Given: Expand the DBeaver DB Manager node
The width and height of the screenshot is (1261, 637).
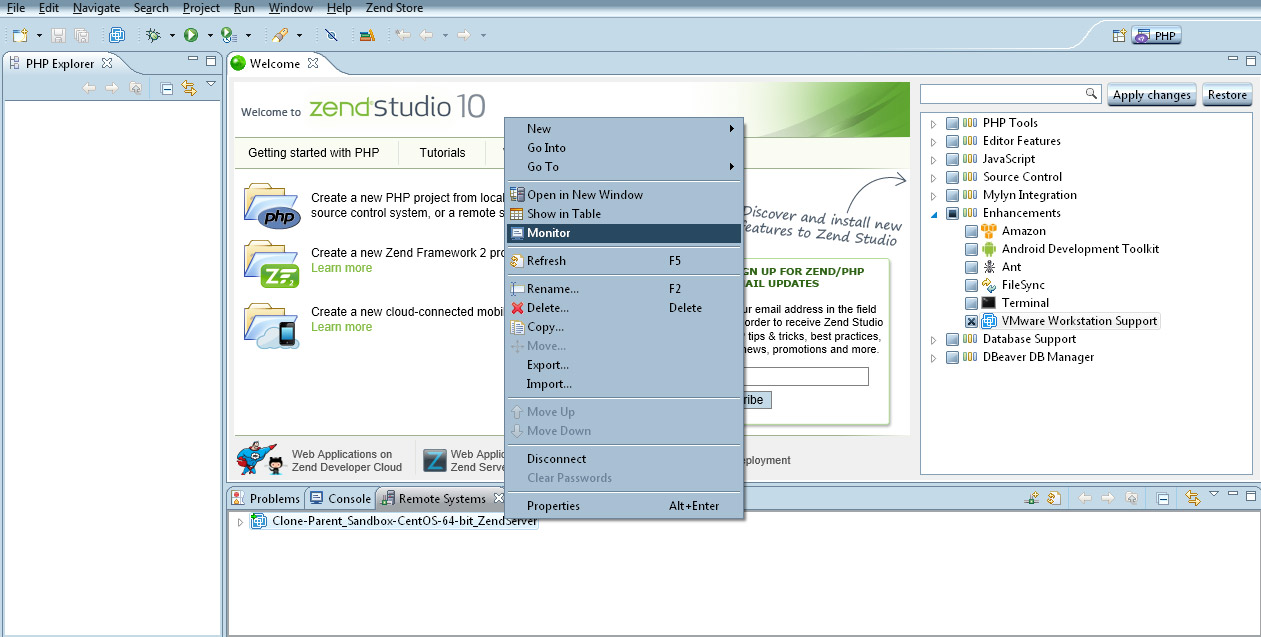Looking at the screenshot, I should pyautogui.click(x=934, y=358).
